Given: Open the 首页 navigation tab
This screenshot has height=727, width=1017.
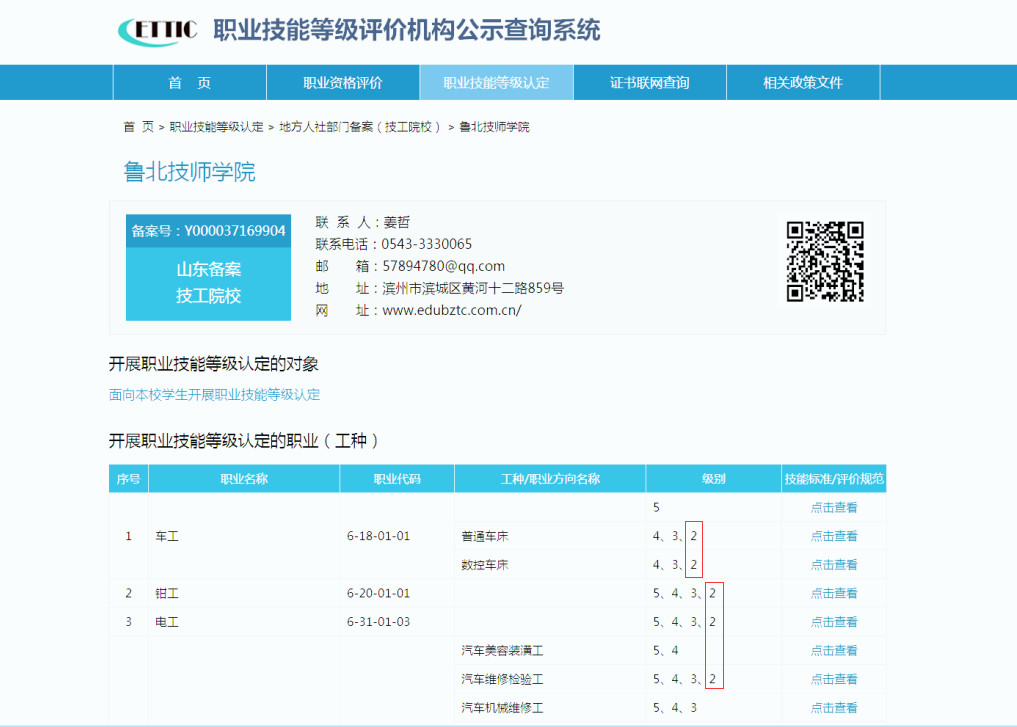Looking at the screenshot, I should click(189, 82).
